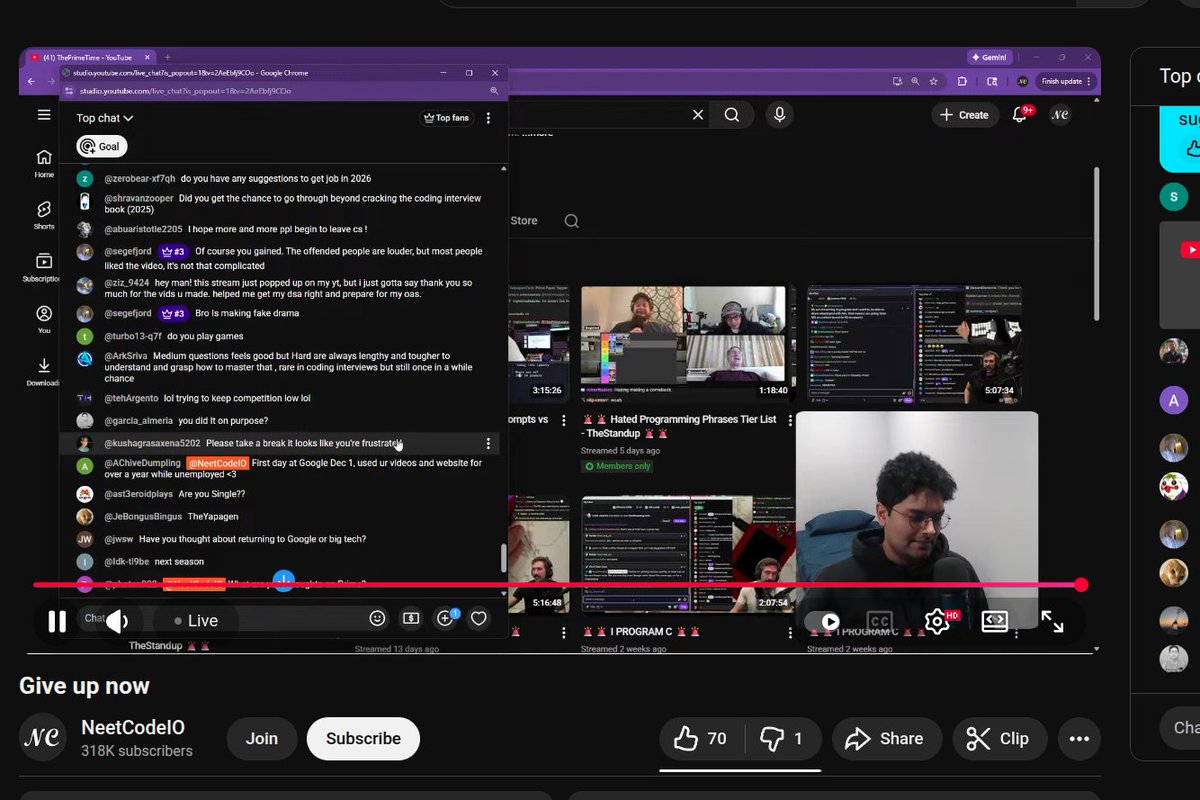Dislike the video with the thumbs-down button
This screenshot has width=1200, height=800.
(782, 738)
